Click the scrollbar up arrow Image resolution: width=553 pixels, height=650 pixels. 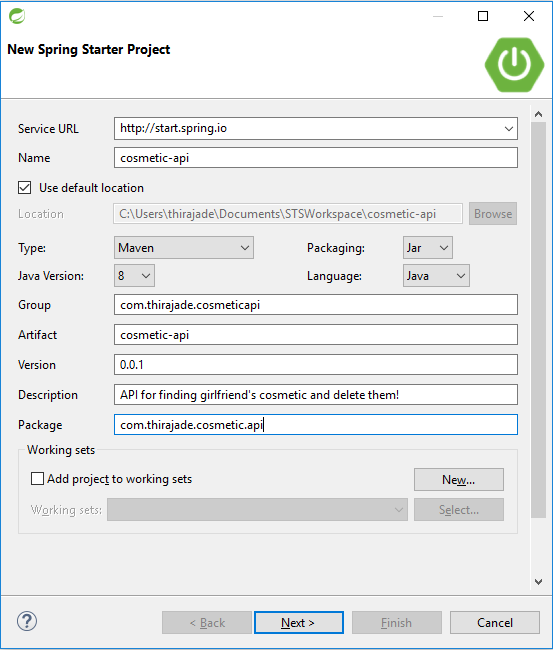pyautogui.click(x=538, y=114)
